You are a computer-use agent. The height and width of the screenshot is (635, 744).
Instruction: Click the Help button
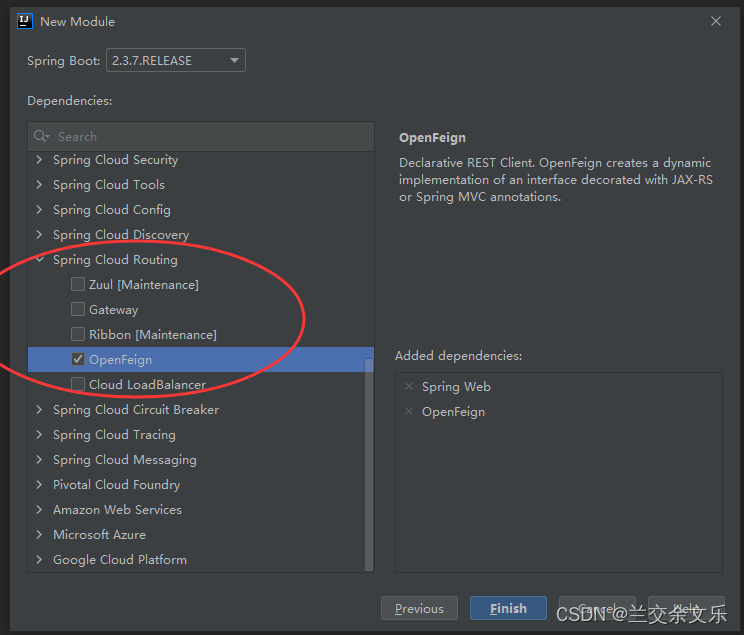[x=686, y=608]
